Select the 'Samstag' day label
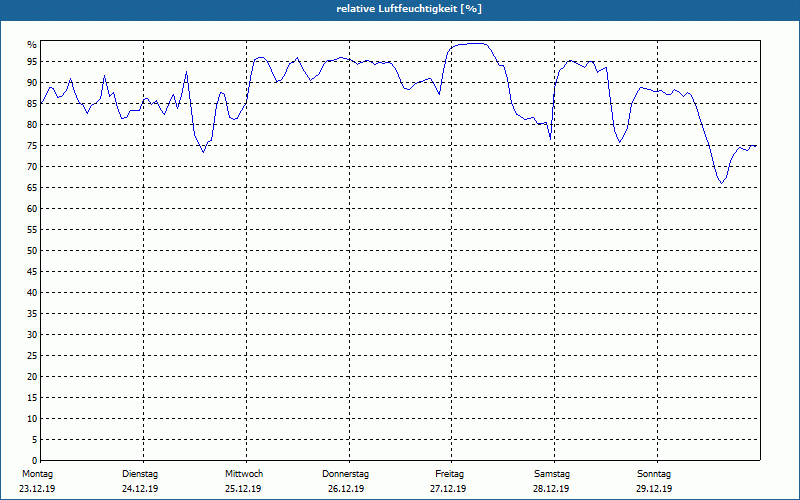The height and width of the screenshot is (500, 800). [x=552, y=474]
